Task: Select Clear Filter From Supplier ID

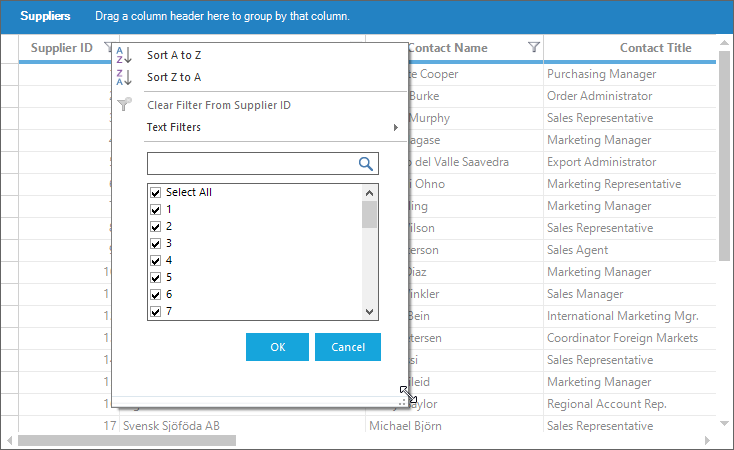Action: click(219, 105)
